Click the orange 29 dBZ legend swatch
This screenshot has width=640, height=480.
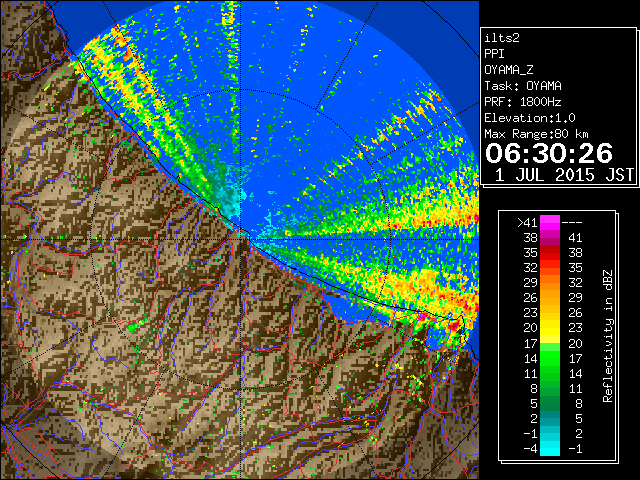(550, 283)
